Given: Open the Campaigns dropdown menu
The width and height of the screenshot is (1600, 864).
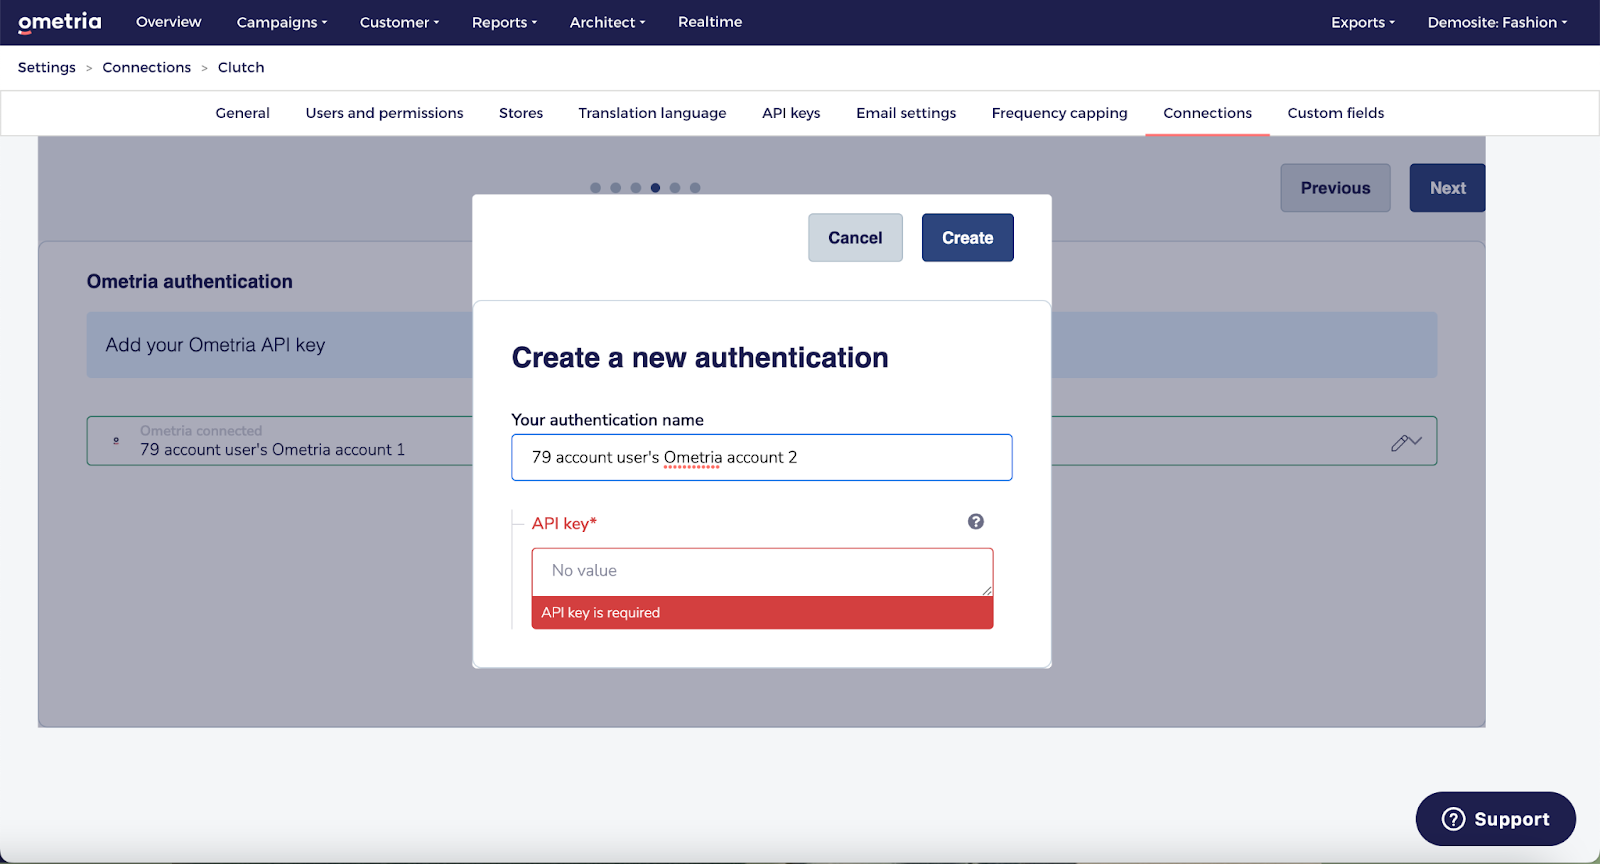Looking at the screenshot, I should pos(282,22).
